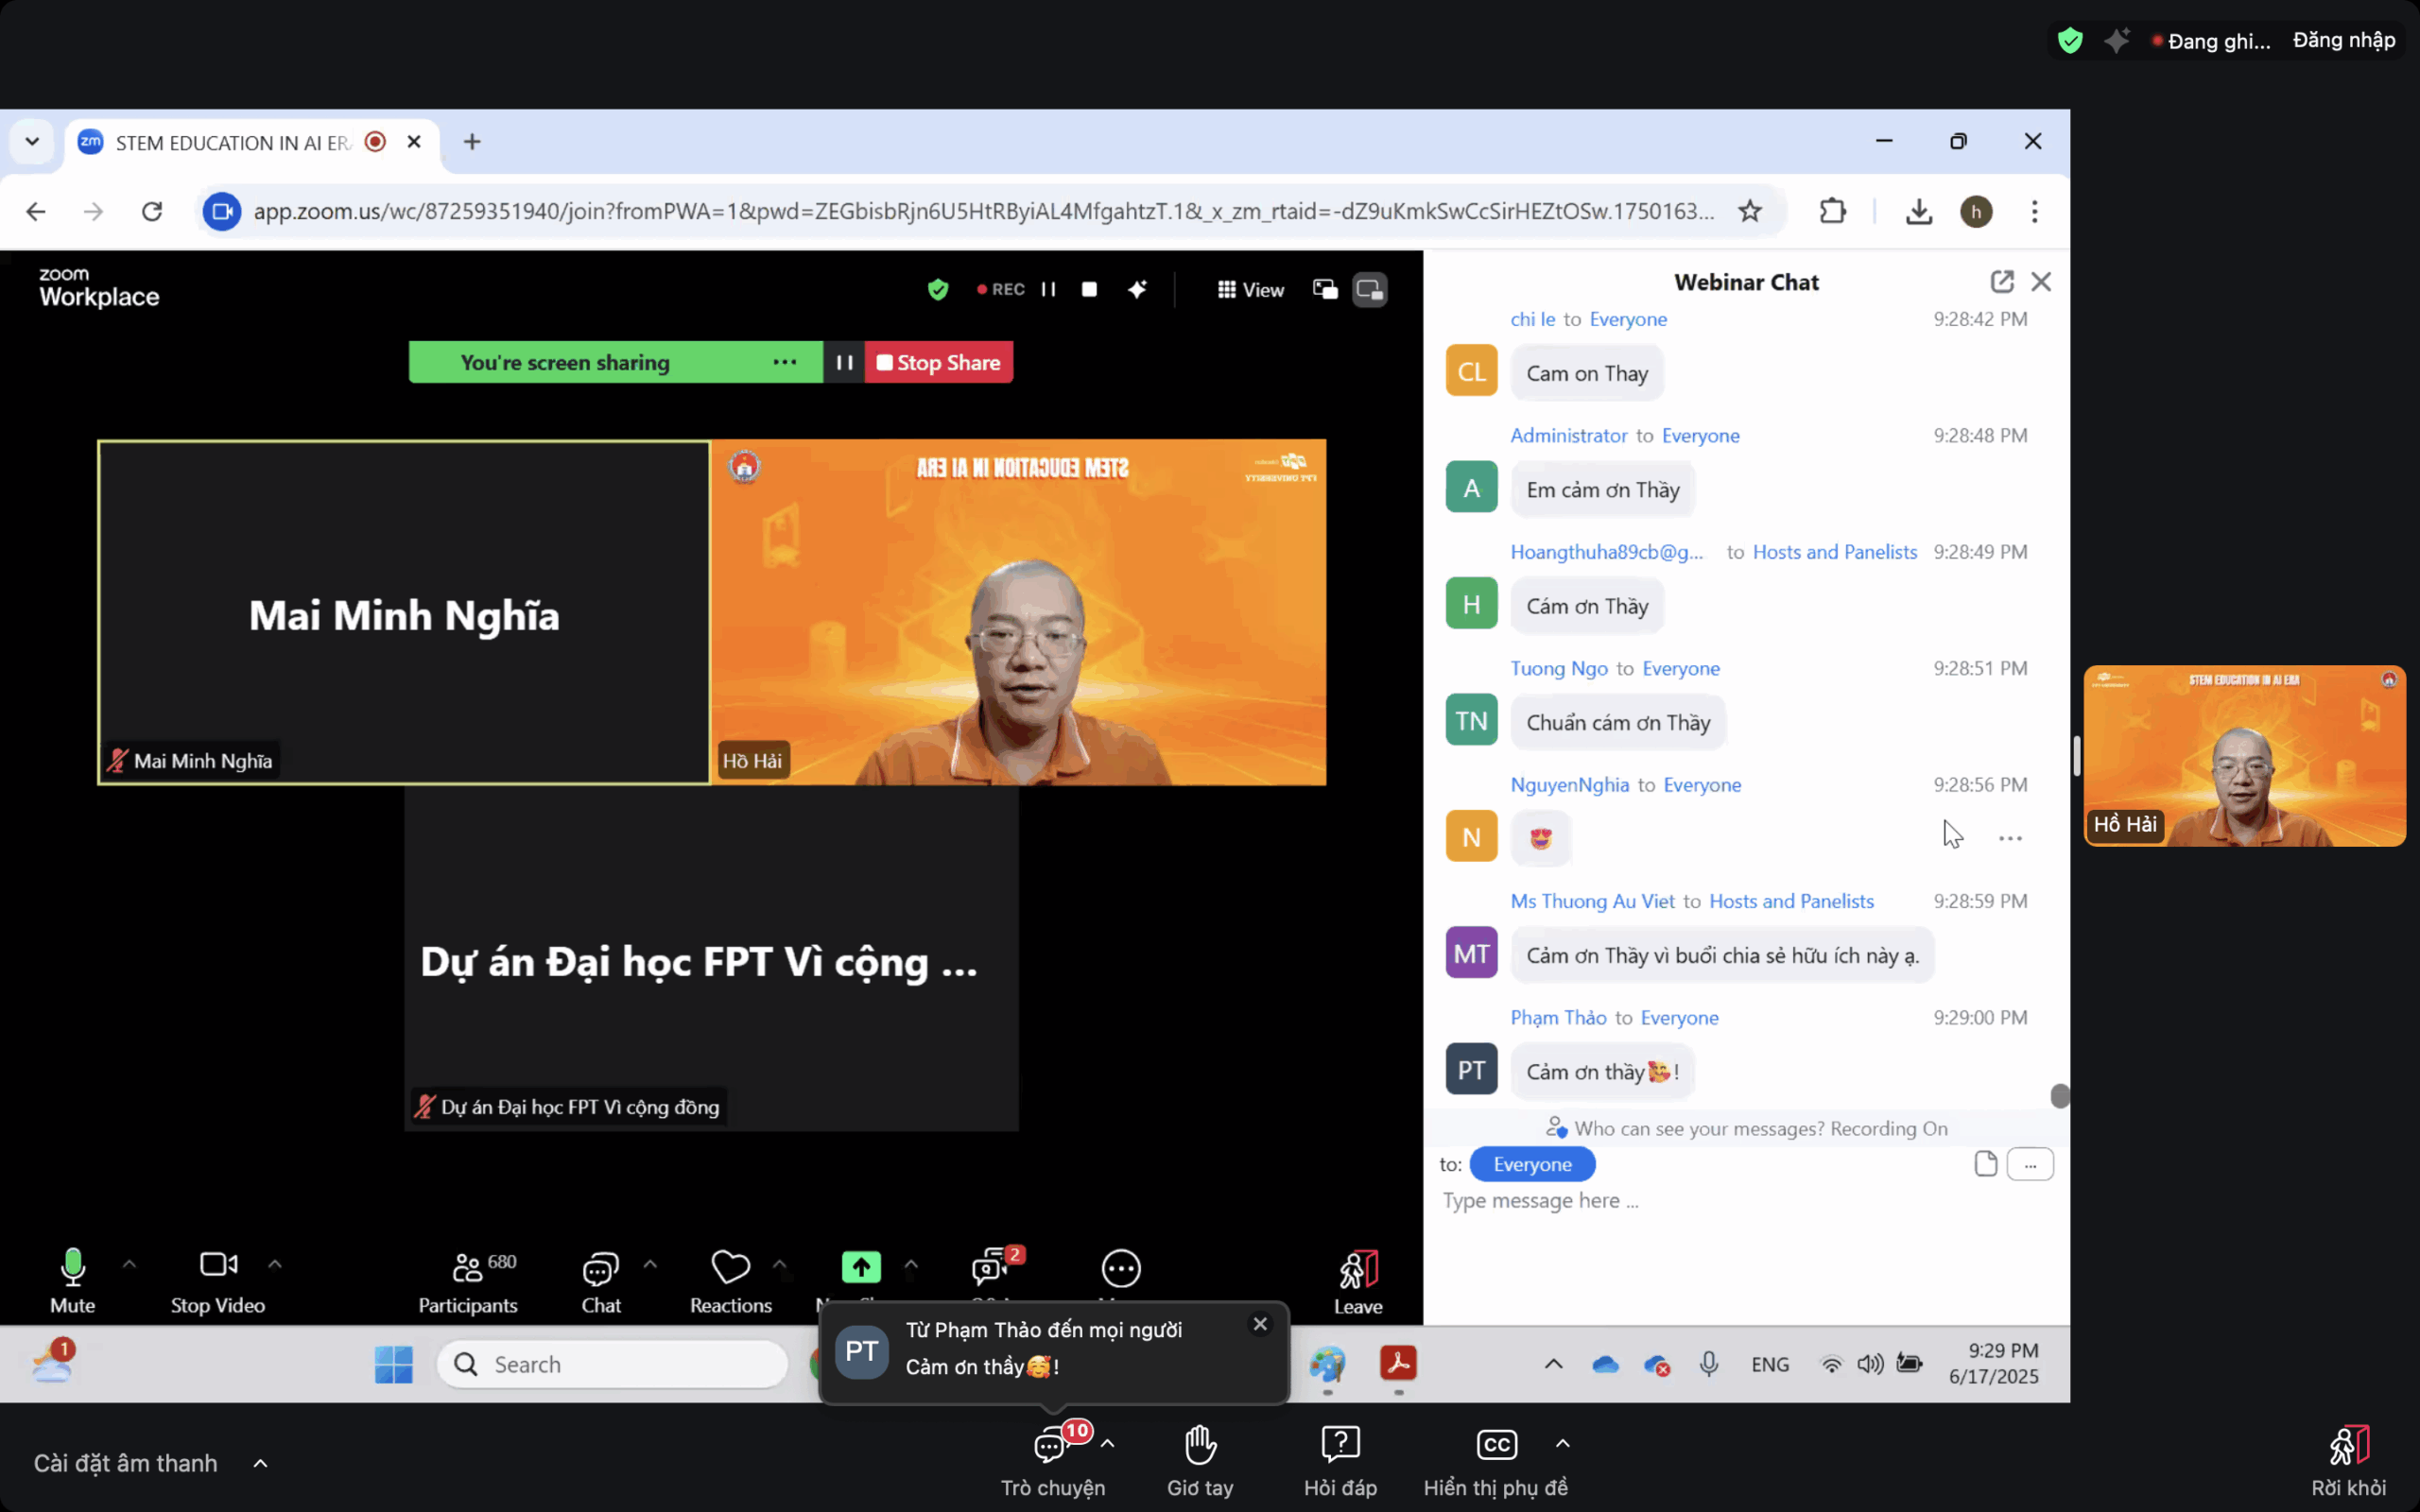2420x1512 pixels.
Task: Open the Everyone recipient dropdown
Action: pos(1531,1164)
